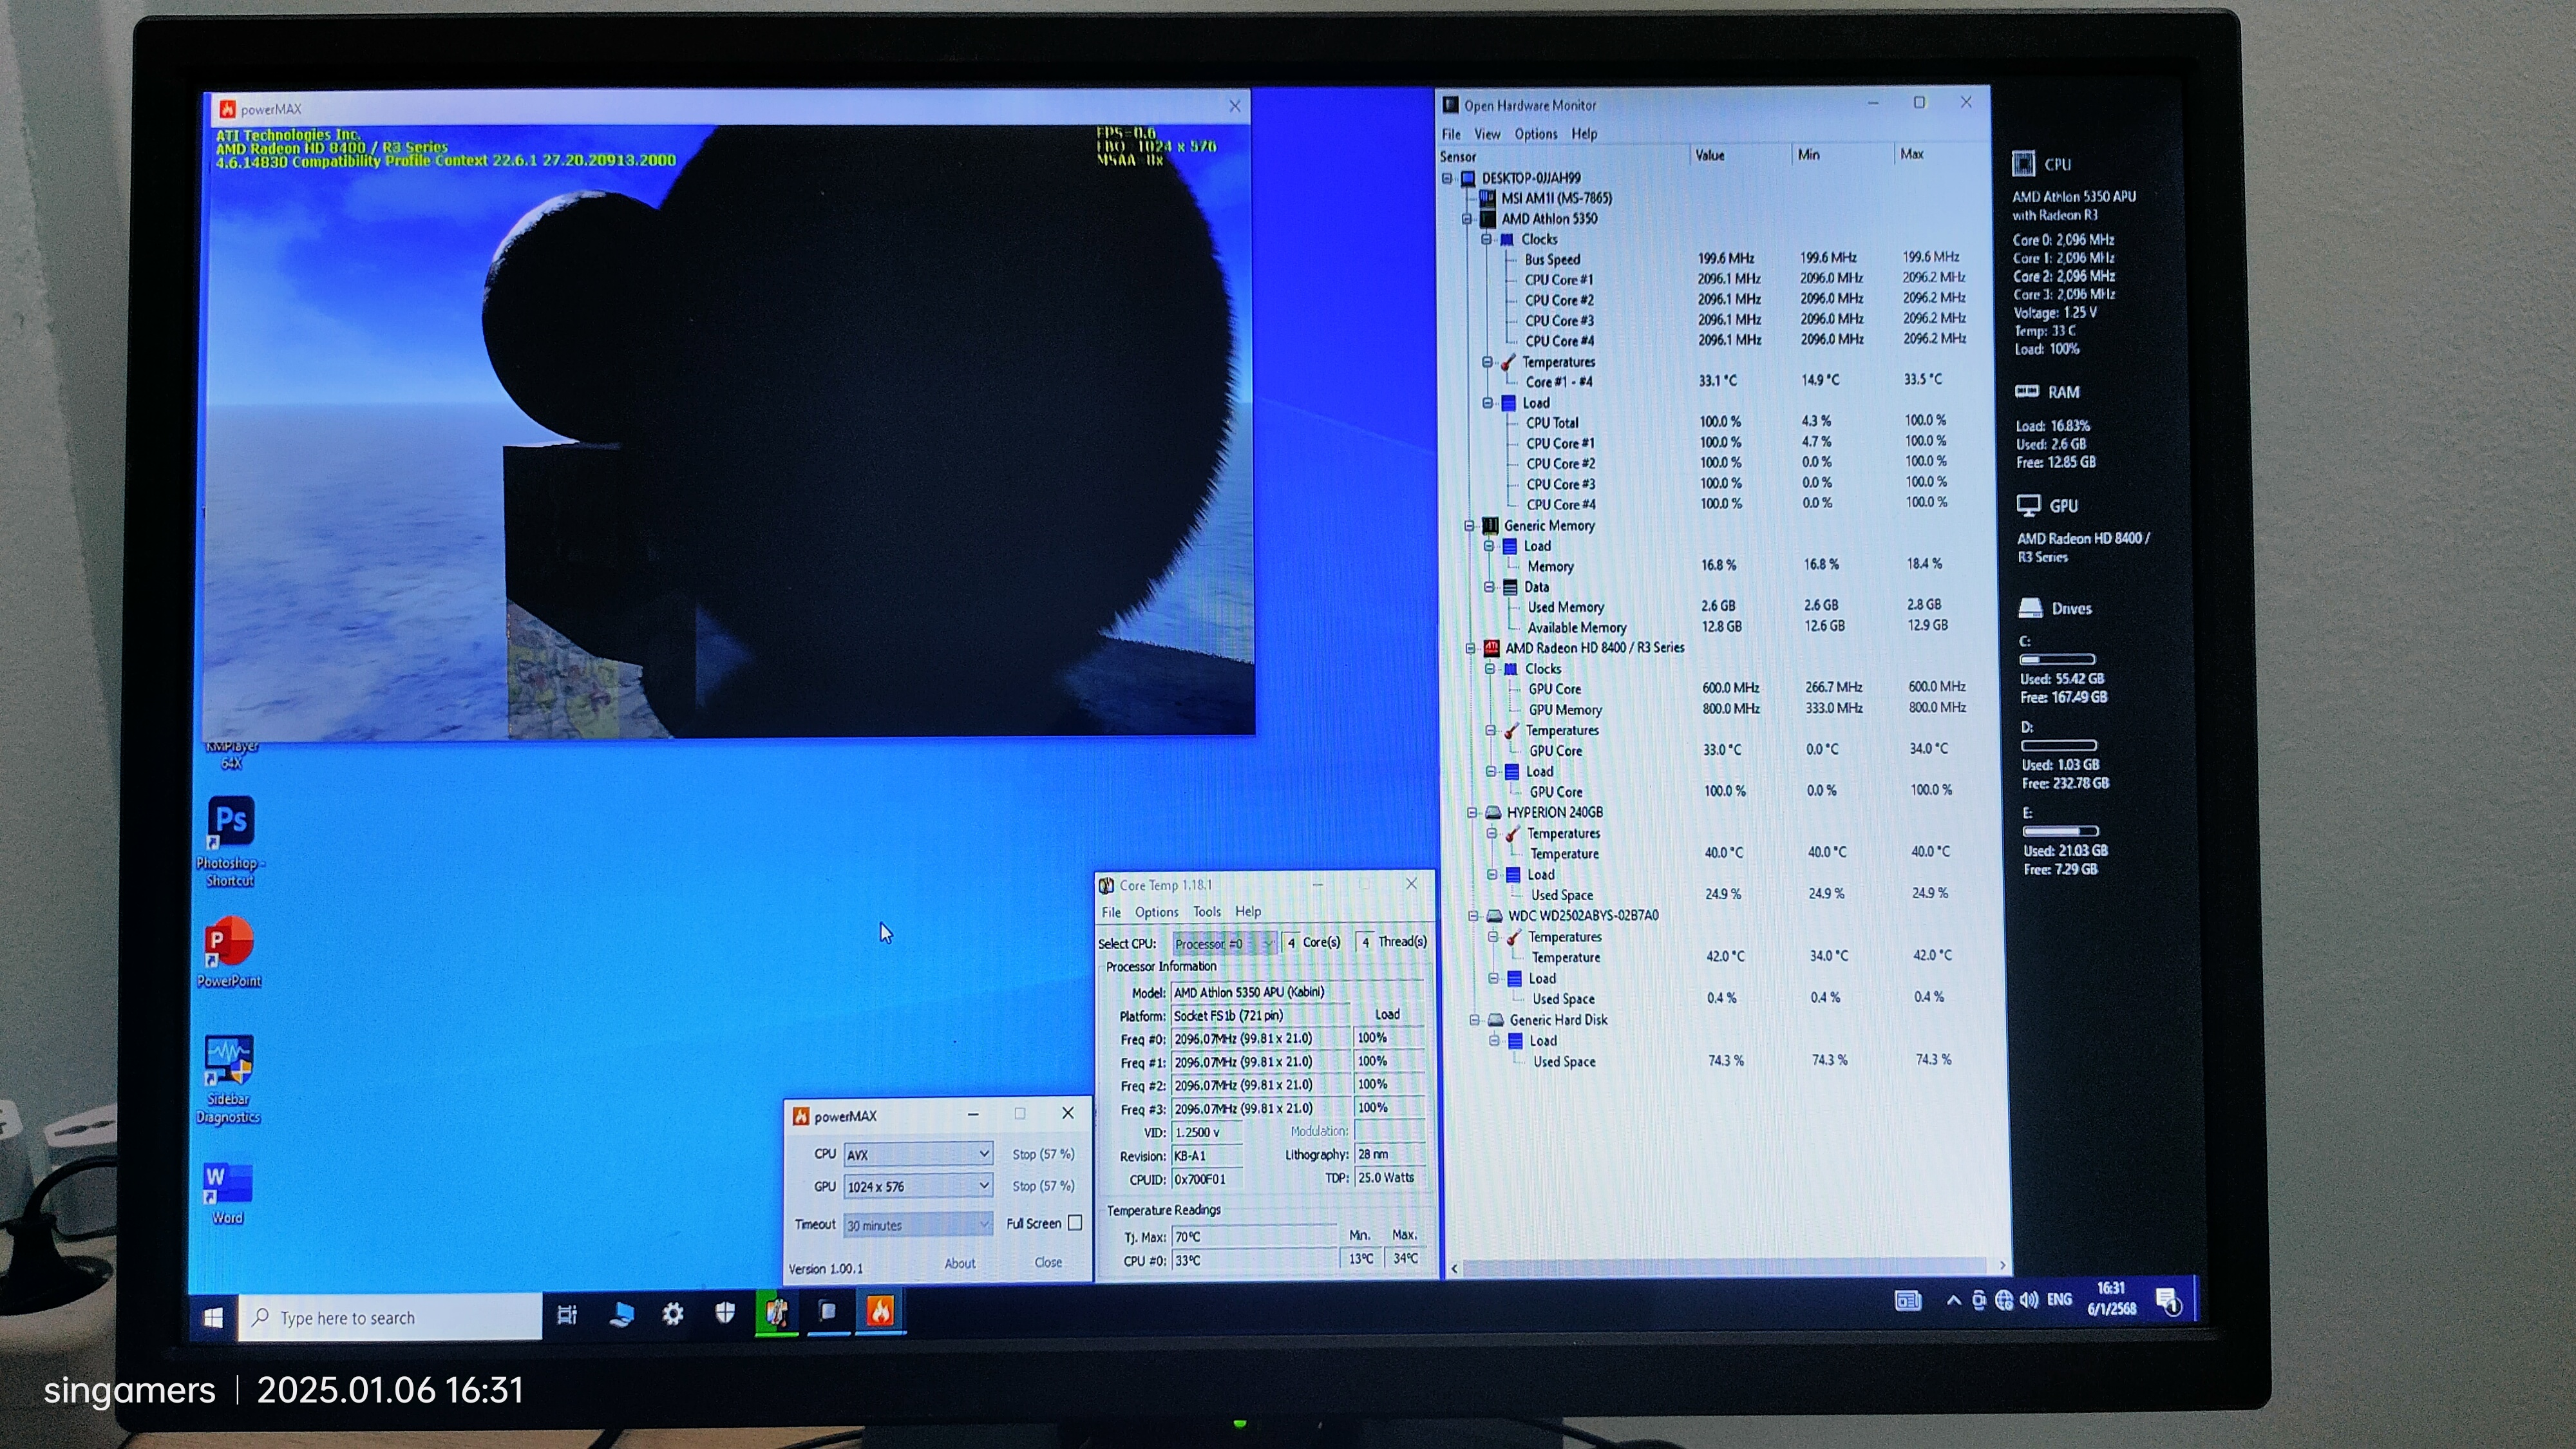Click E: drive usage bar
This screenshot has width=2576, height=1449.
[2060, 831]
